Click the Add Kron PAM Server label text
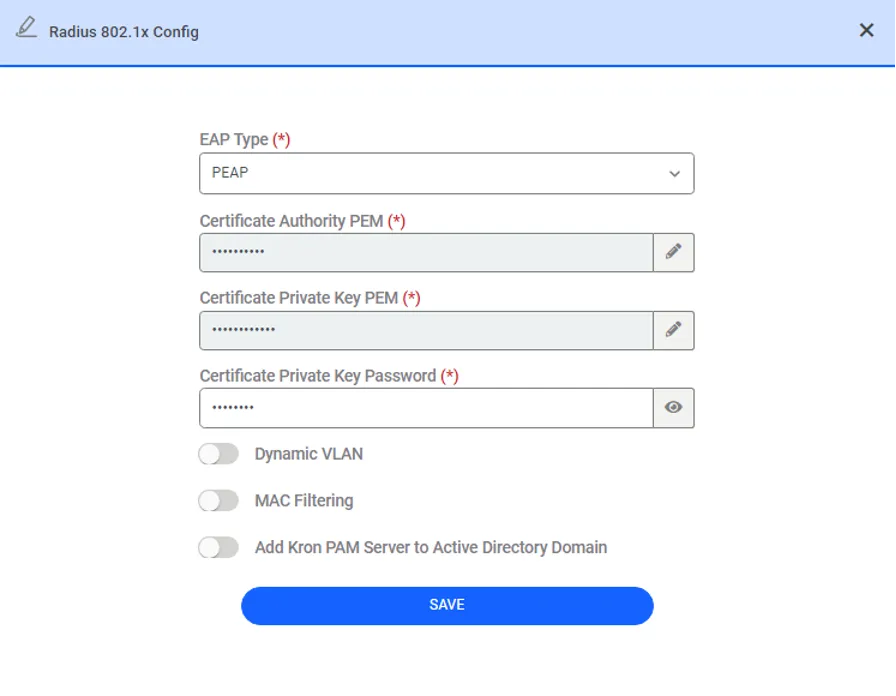The image size is (896, 696). (431, 547)
